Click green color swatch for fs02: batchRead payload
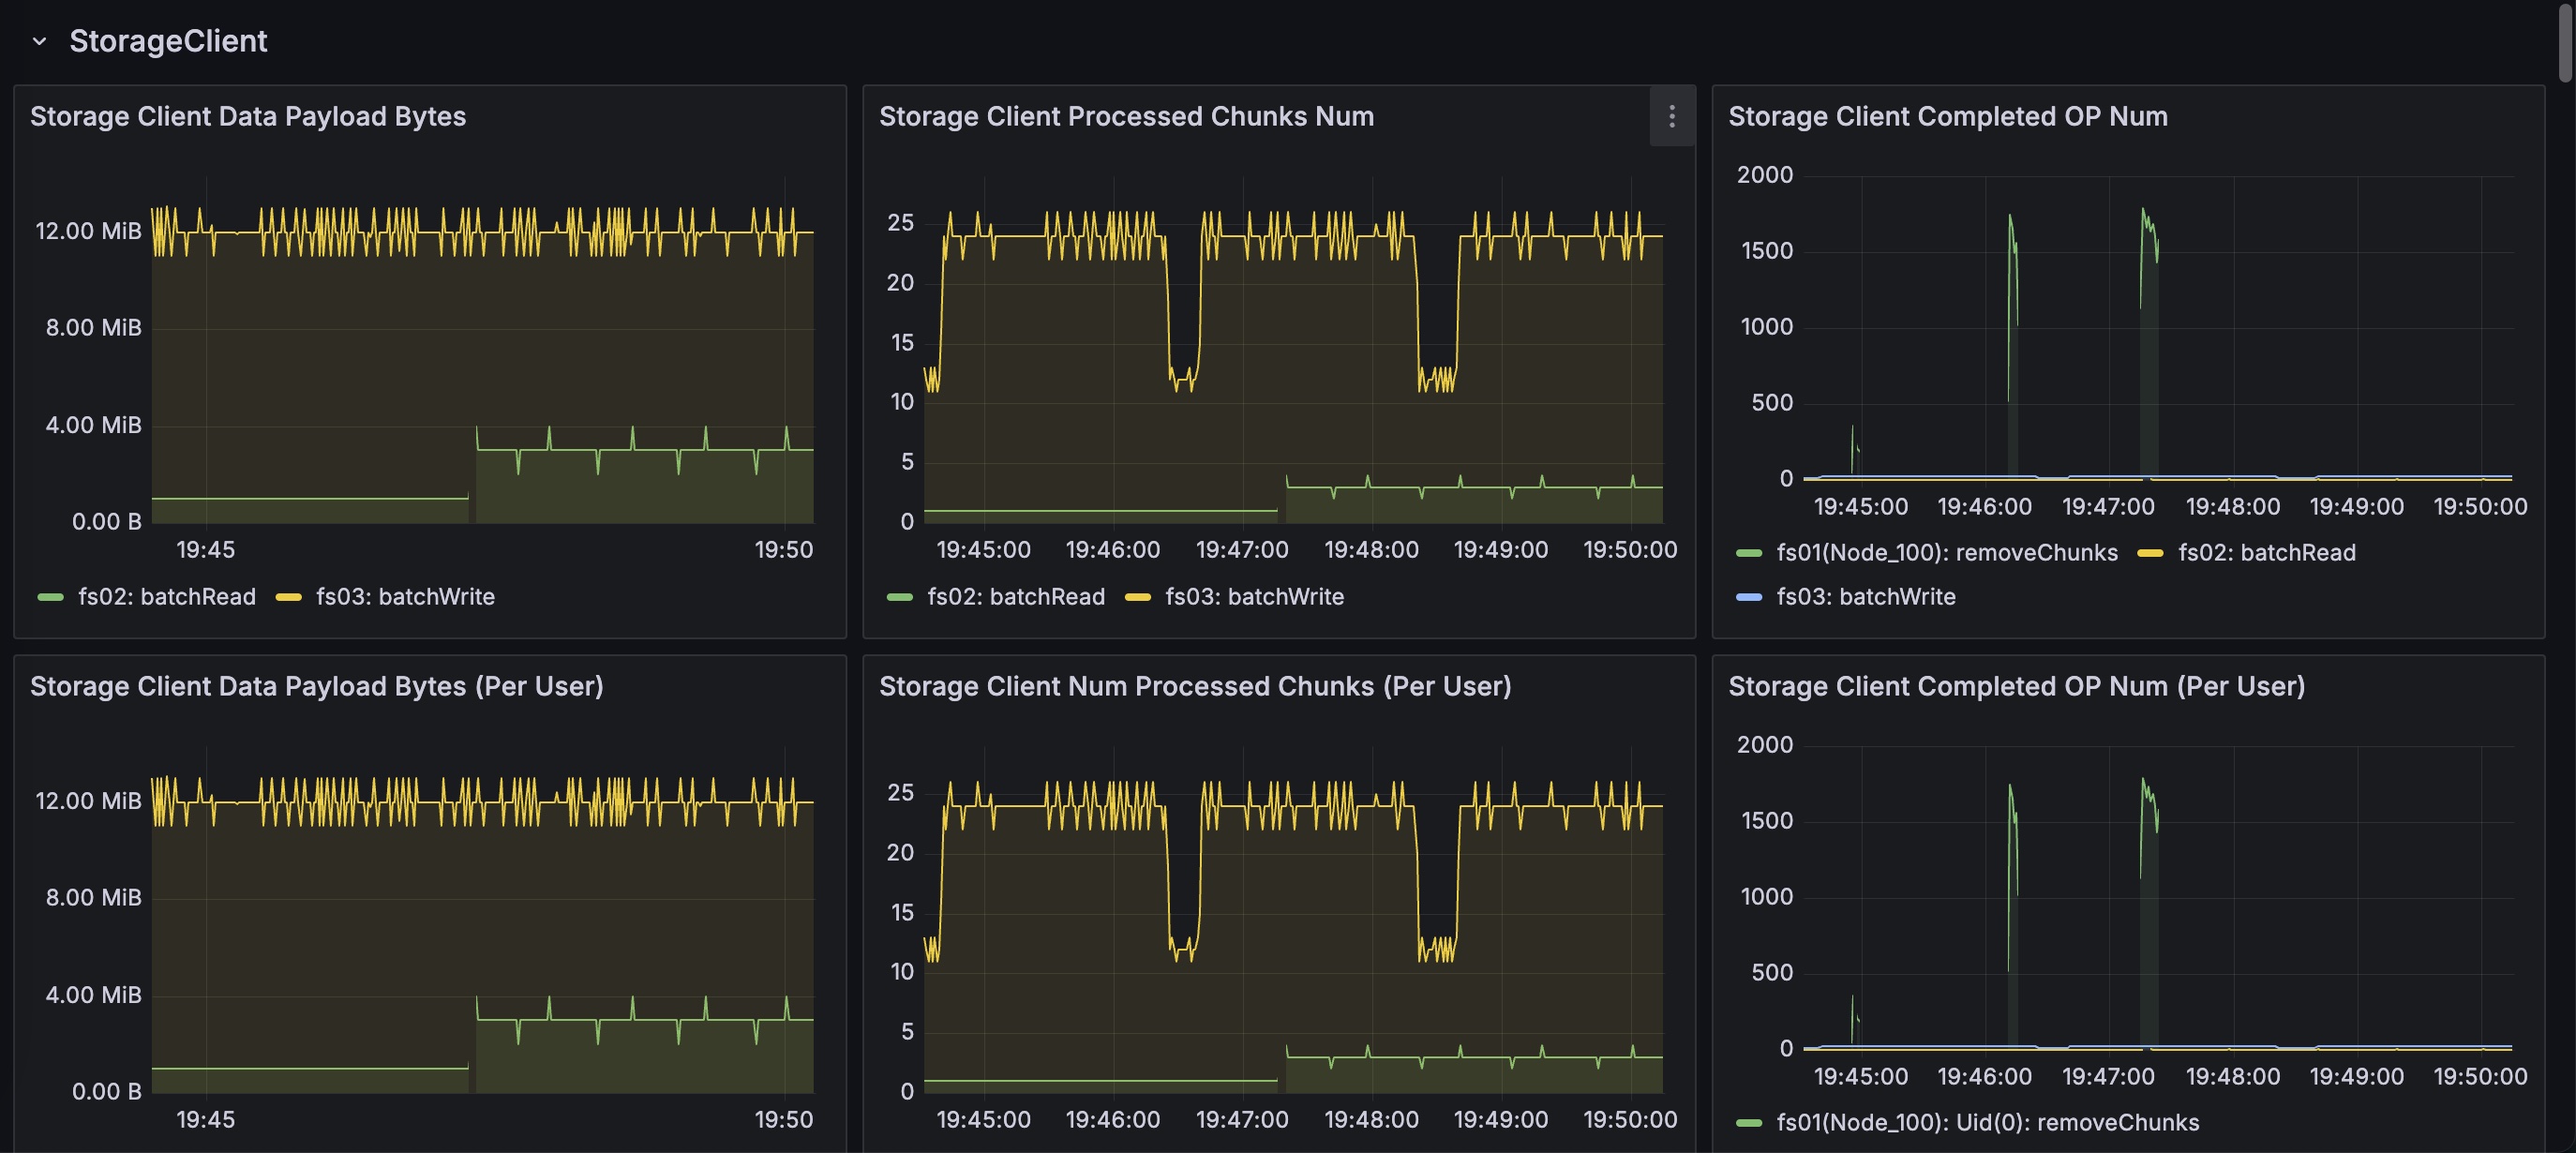This screenshot has height=1153, width=2576. pos(50,597)
